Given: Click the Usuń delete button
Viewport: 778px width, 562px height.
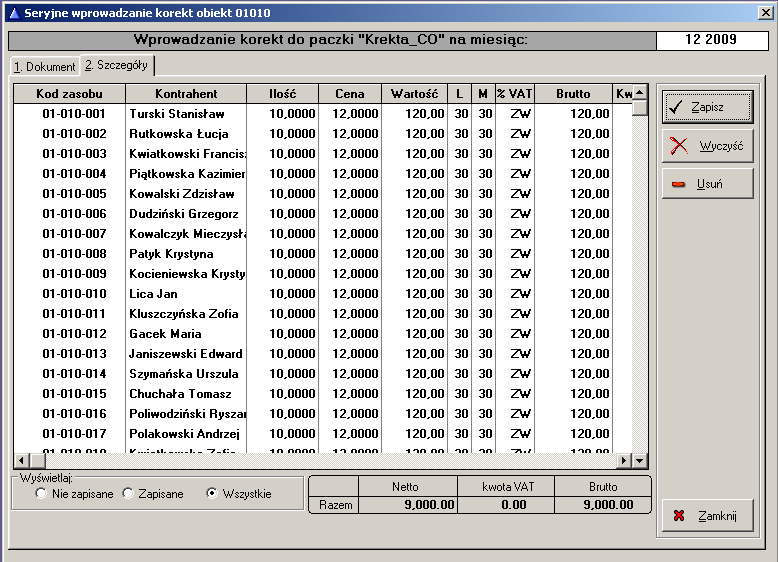Looking at the screenshot, I should 708,184.
